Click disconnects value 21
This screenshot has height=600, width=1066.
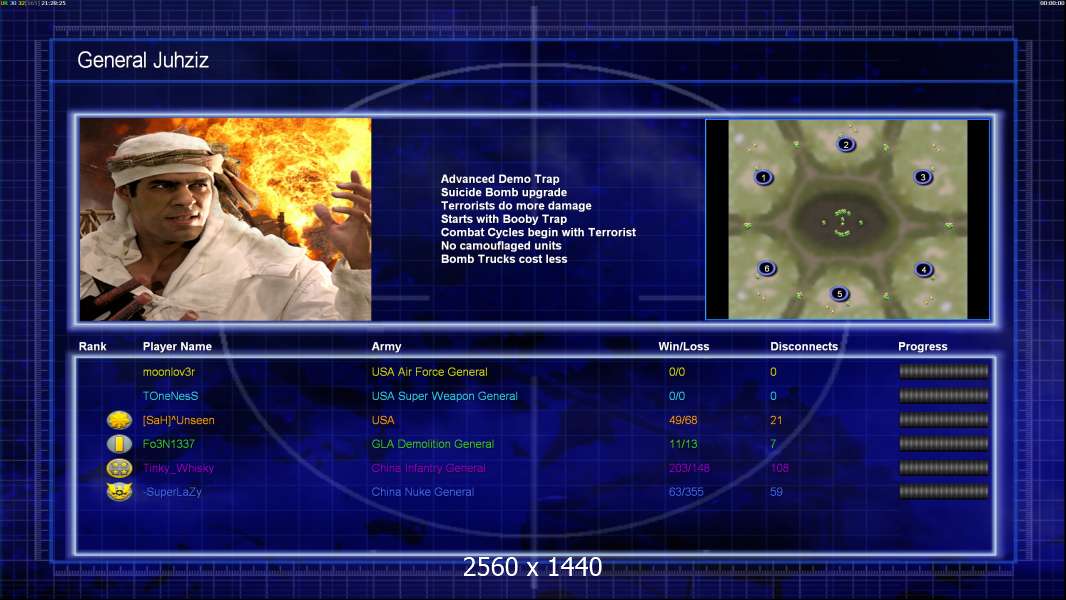(776, 420)
